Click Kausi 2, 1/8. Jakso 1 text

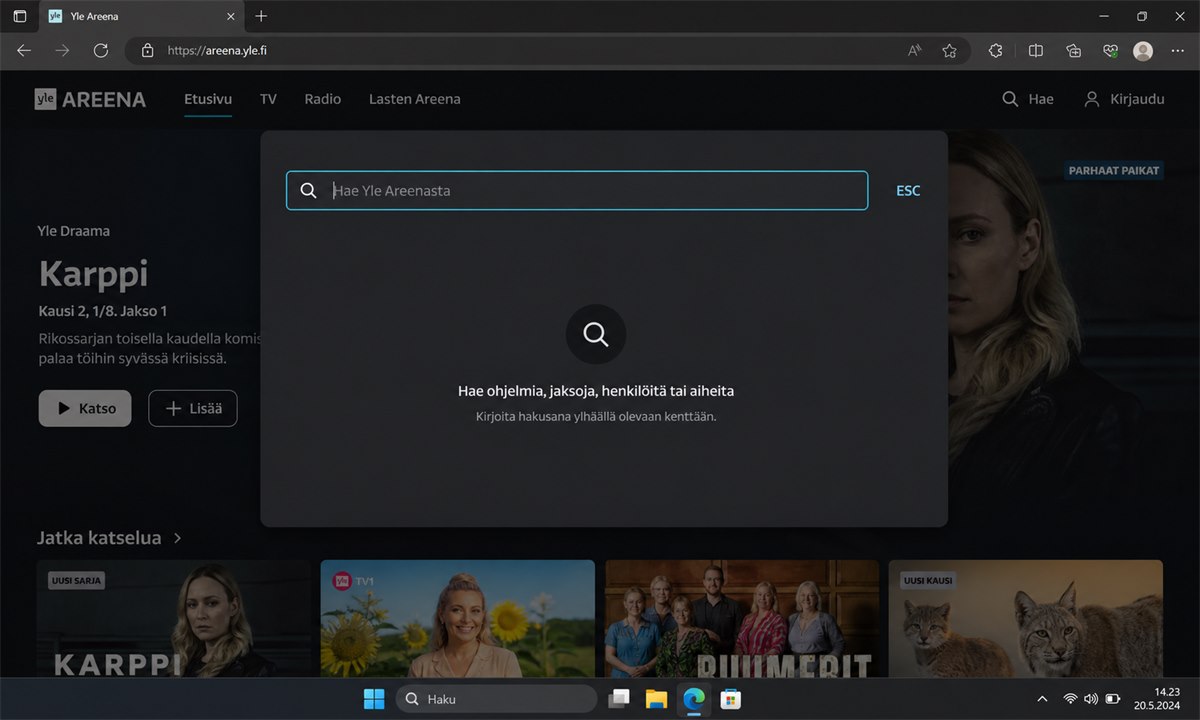(x=103, y=311)
